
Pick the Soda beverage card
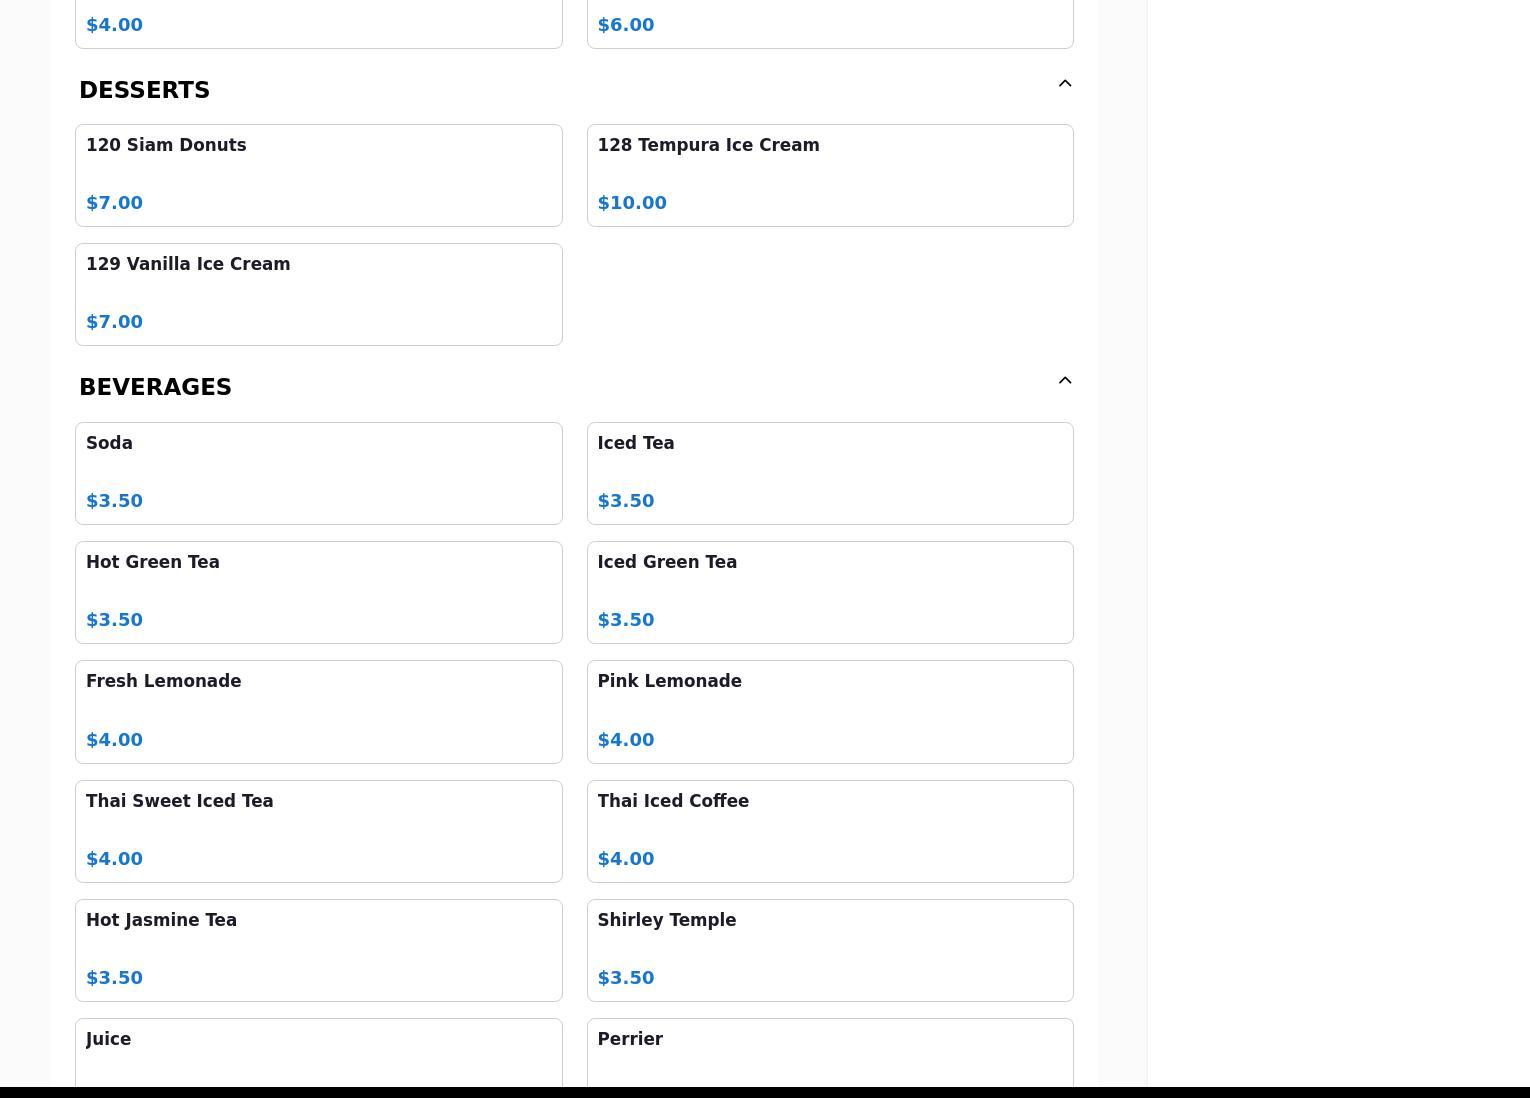tap(319, 474)
